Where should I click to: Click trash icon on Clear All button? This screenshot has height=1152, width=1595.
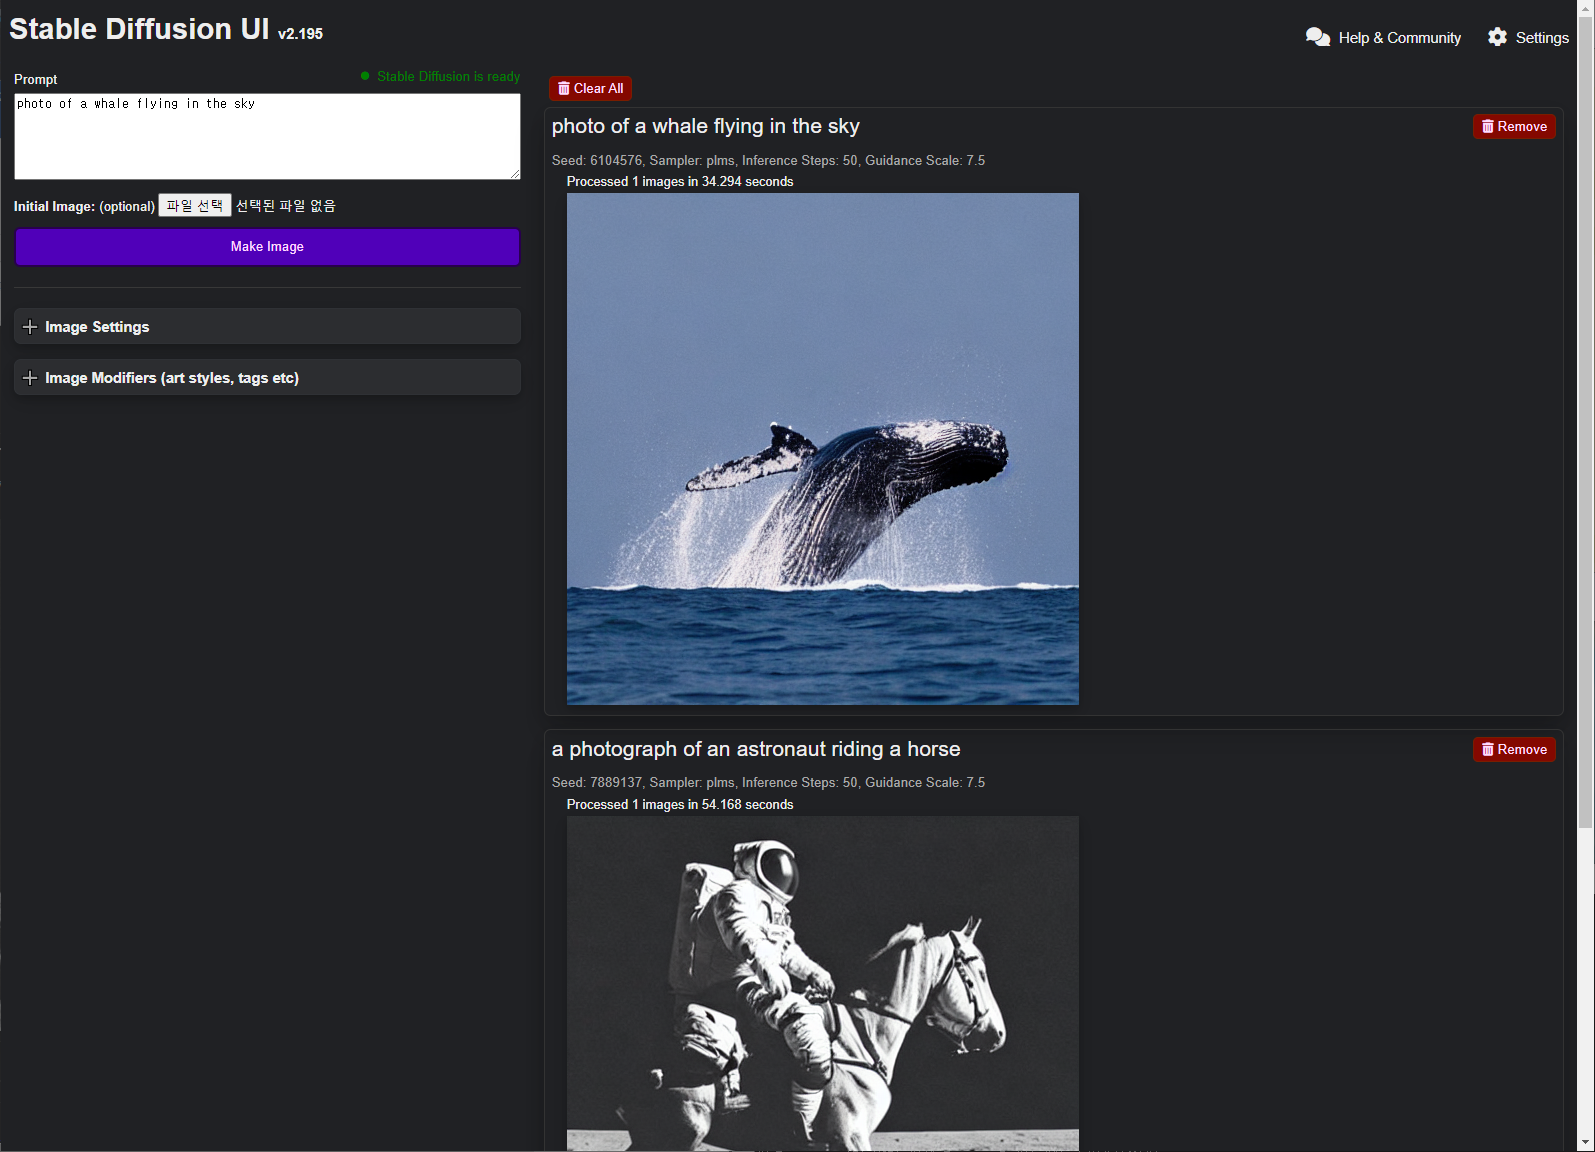pyautogui.click(x=564, y=88)
